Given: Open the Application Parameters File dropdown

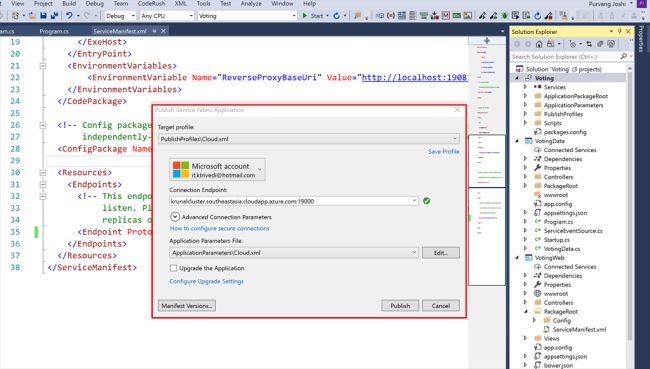Looking at the screenshot, I should [x=414, y=252].
